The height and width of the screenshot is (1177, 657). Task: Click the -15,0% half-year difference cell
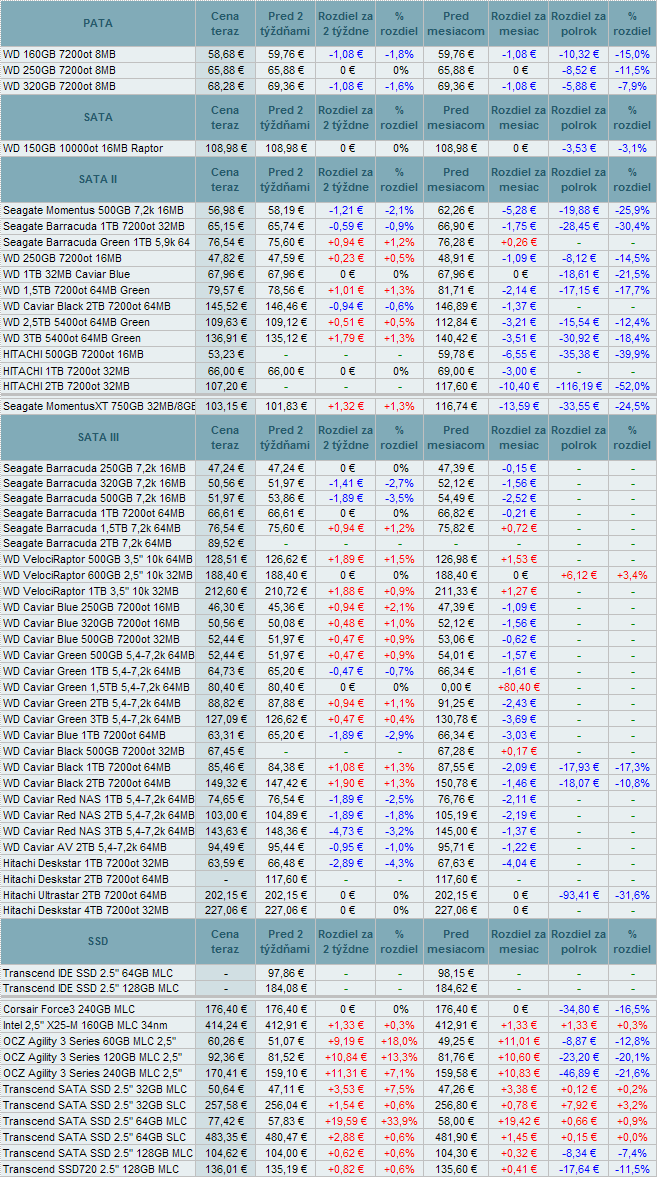point(631,55)
